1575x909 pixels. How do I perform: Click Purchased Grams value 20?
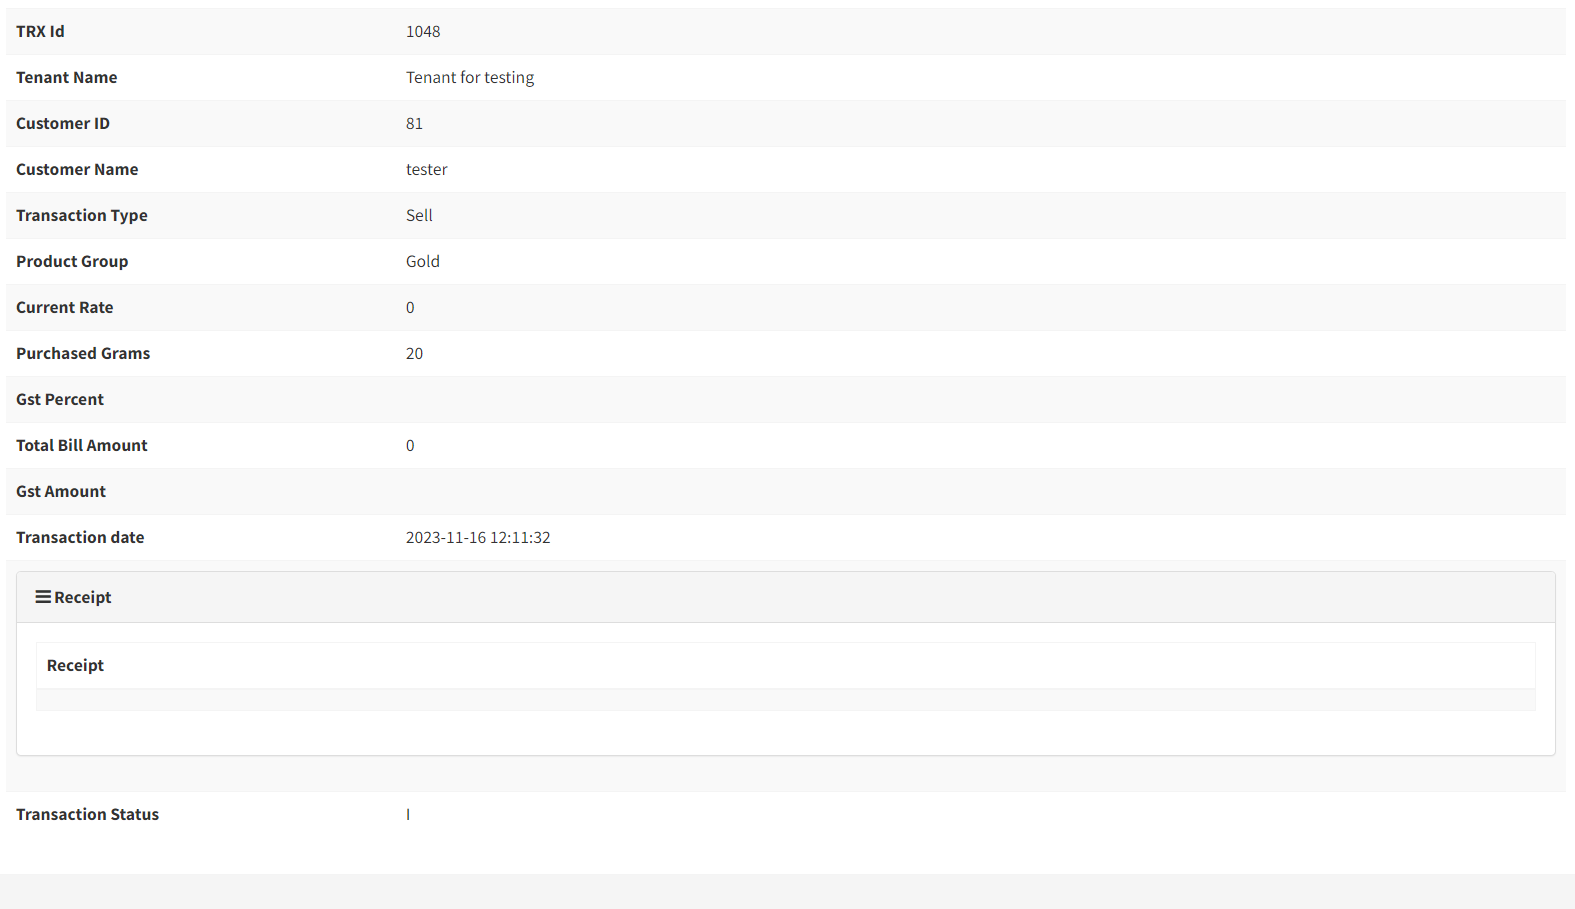414,354
